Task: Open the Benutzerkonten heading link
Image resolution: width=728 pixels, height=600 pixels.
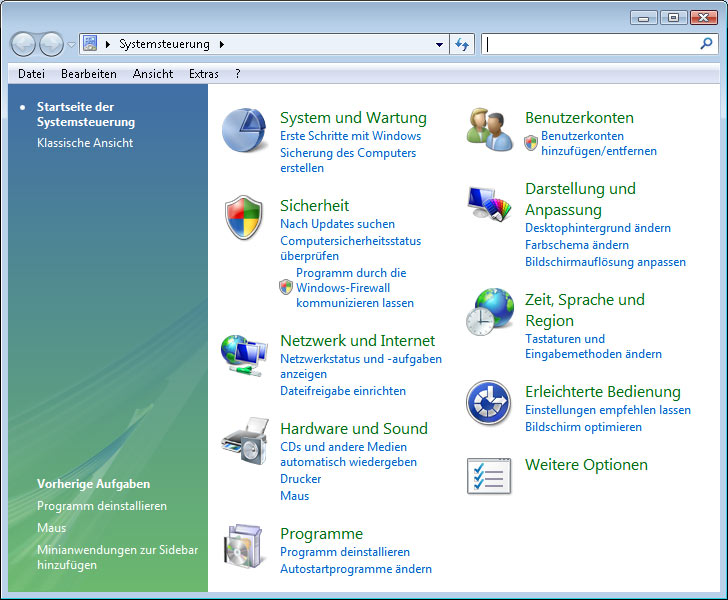Action: pos(579,117)
